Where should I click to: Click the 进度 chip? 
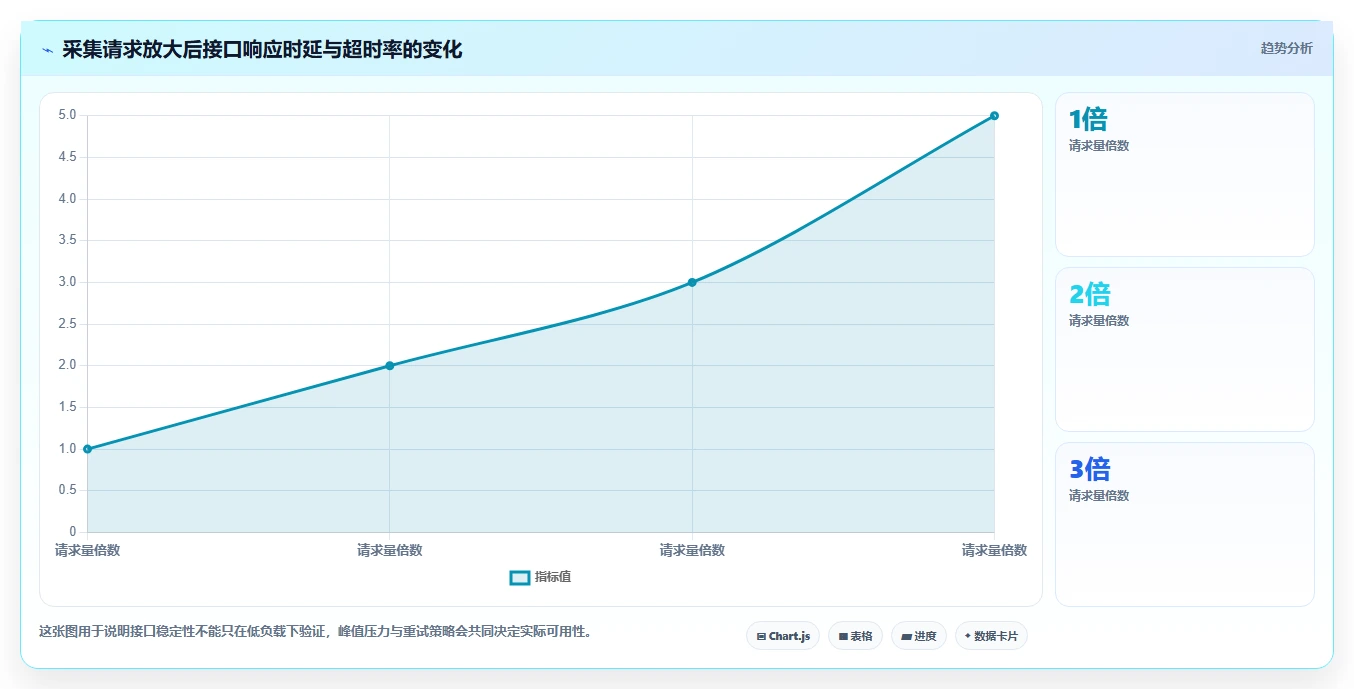click(918, 636)
